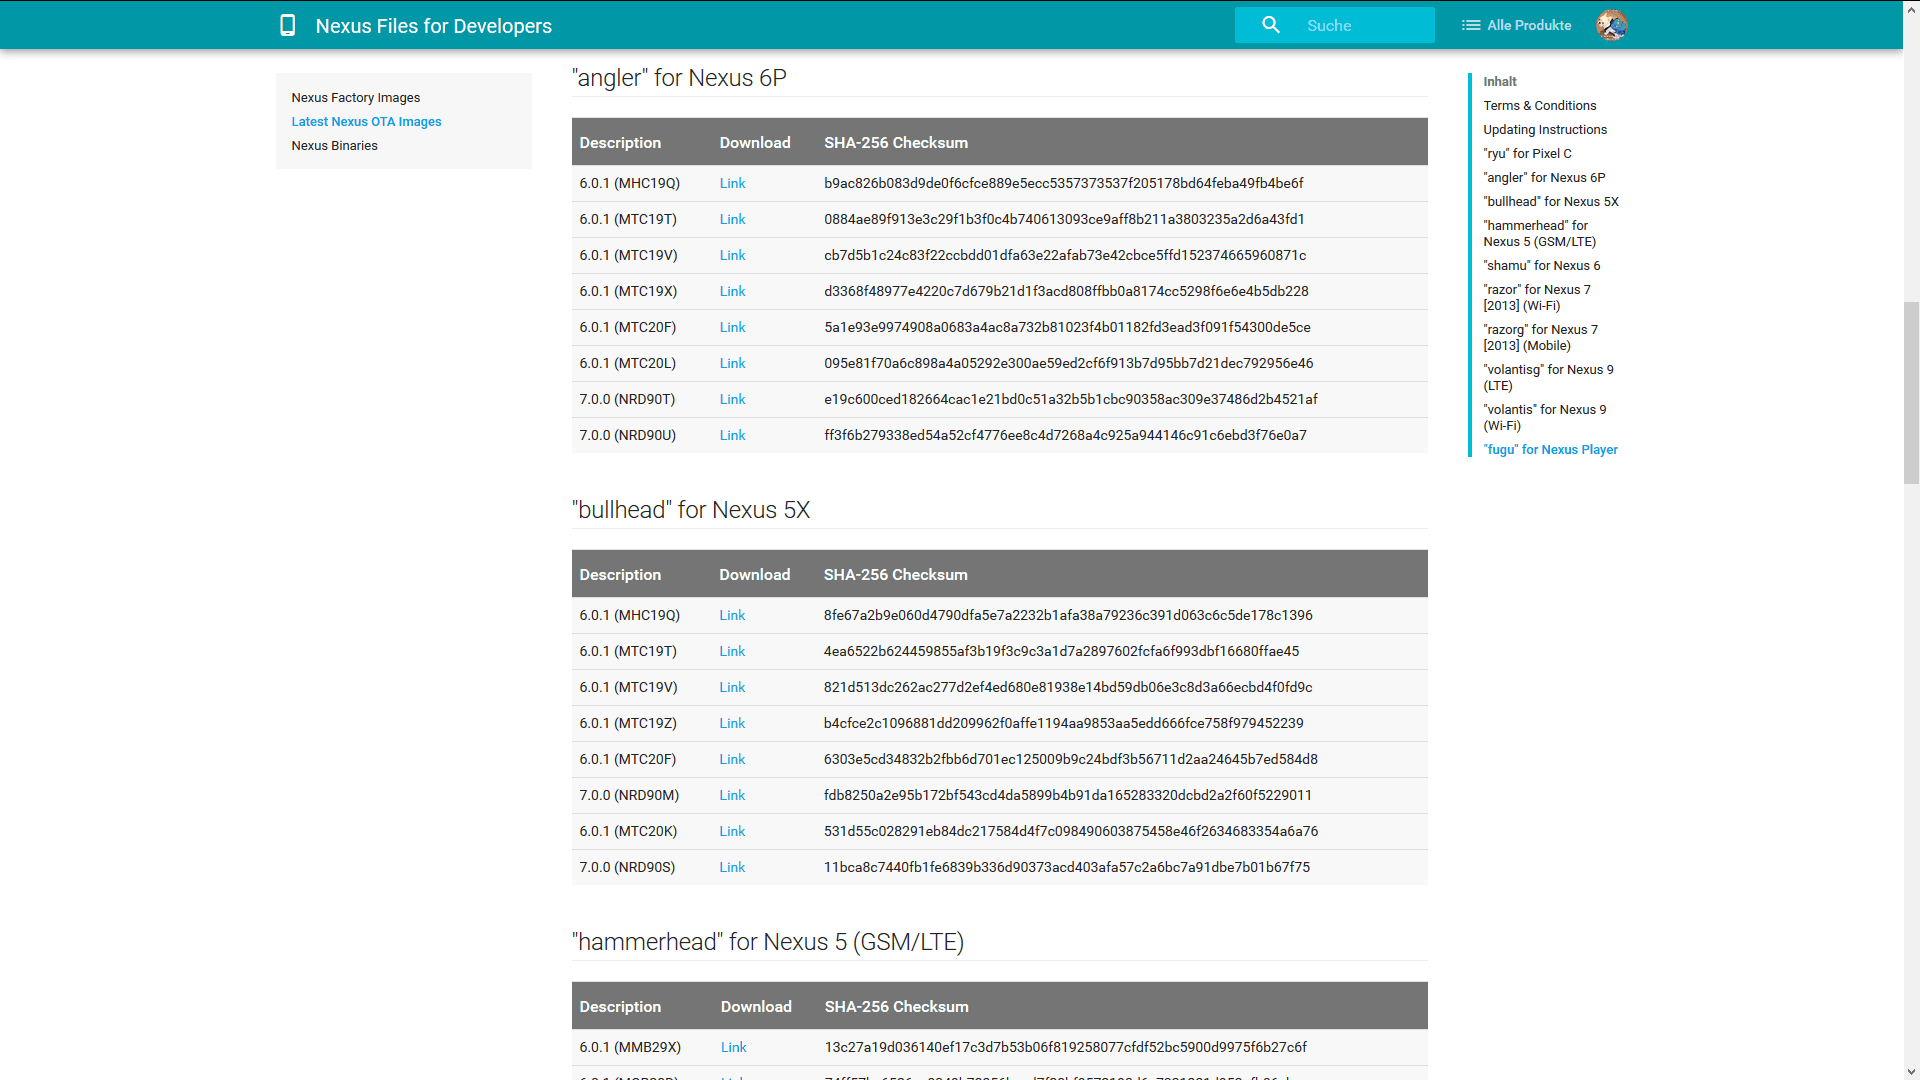
Task: Download angler 6.0.1 (MTC19T) Link
Action: click(x=732, y=219)
